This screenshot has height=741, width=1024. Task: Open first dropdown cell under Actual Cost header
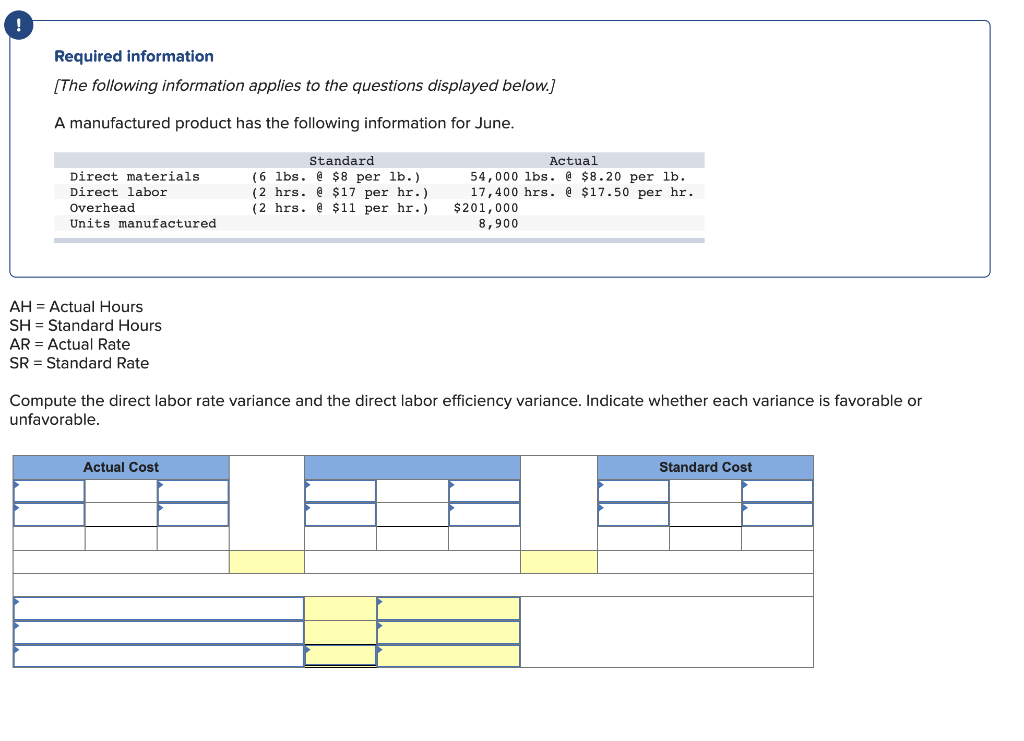coord(50,490)
